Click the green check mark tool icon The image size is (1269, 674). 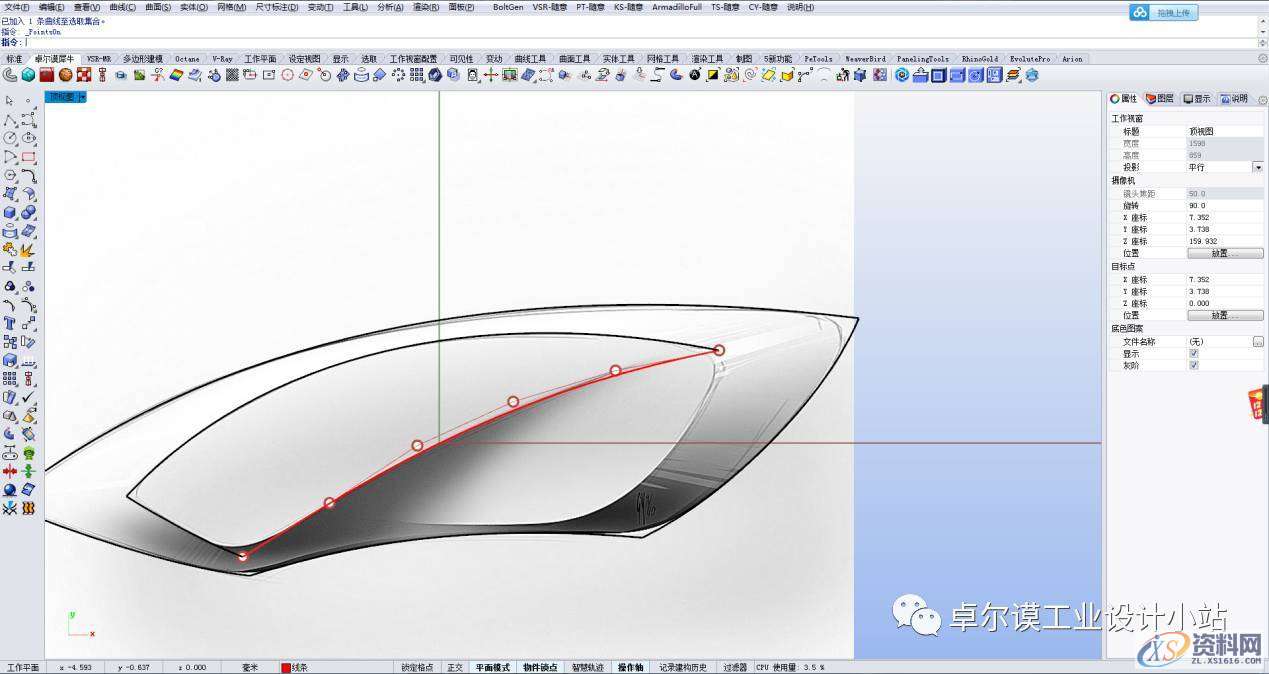[x=29, y=397]
